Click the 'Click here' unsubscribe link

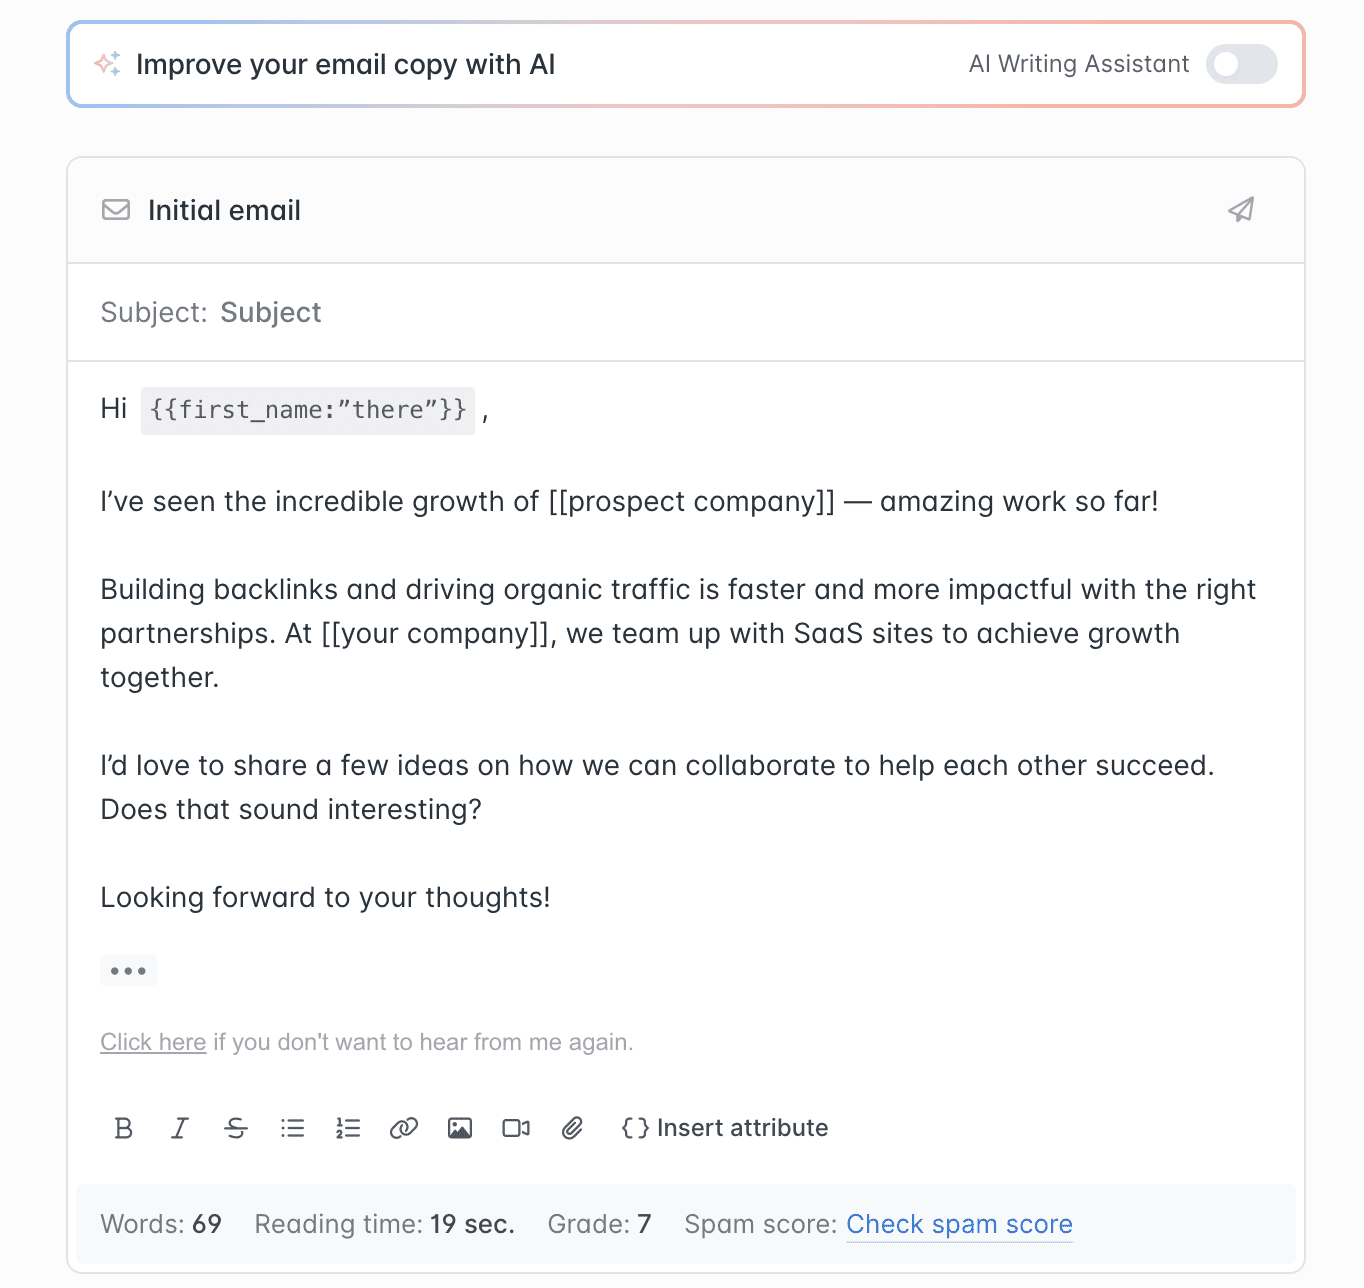point(153,1042)
